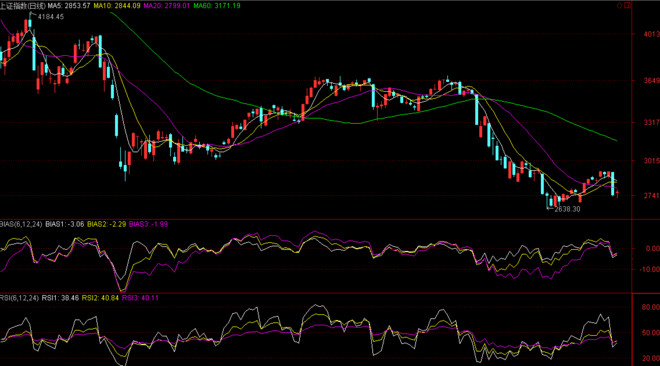Click the purple BIAS3: -1.99 label
The height and width of the screenshot is (366, 660).
click(148, 224)
